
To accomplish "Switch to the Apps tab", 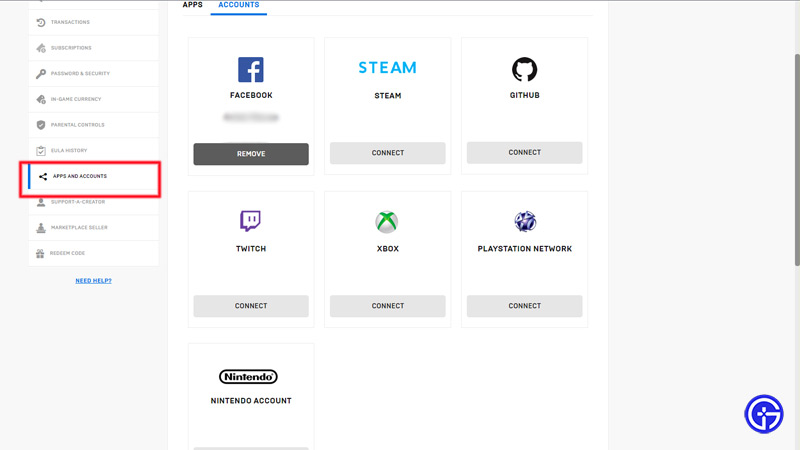I will [x=192, y=5].
